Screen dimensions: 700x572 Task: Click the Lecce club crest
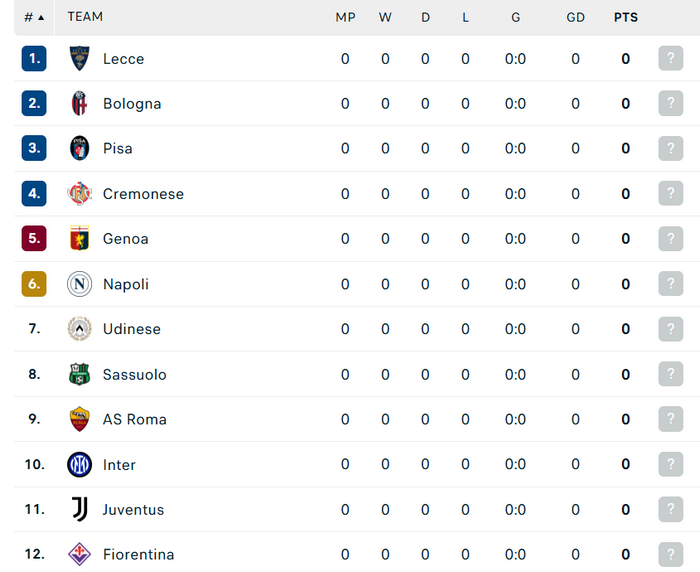pos(79,58)
